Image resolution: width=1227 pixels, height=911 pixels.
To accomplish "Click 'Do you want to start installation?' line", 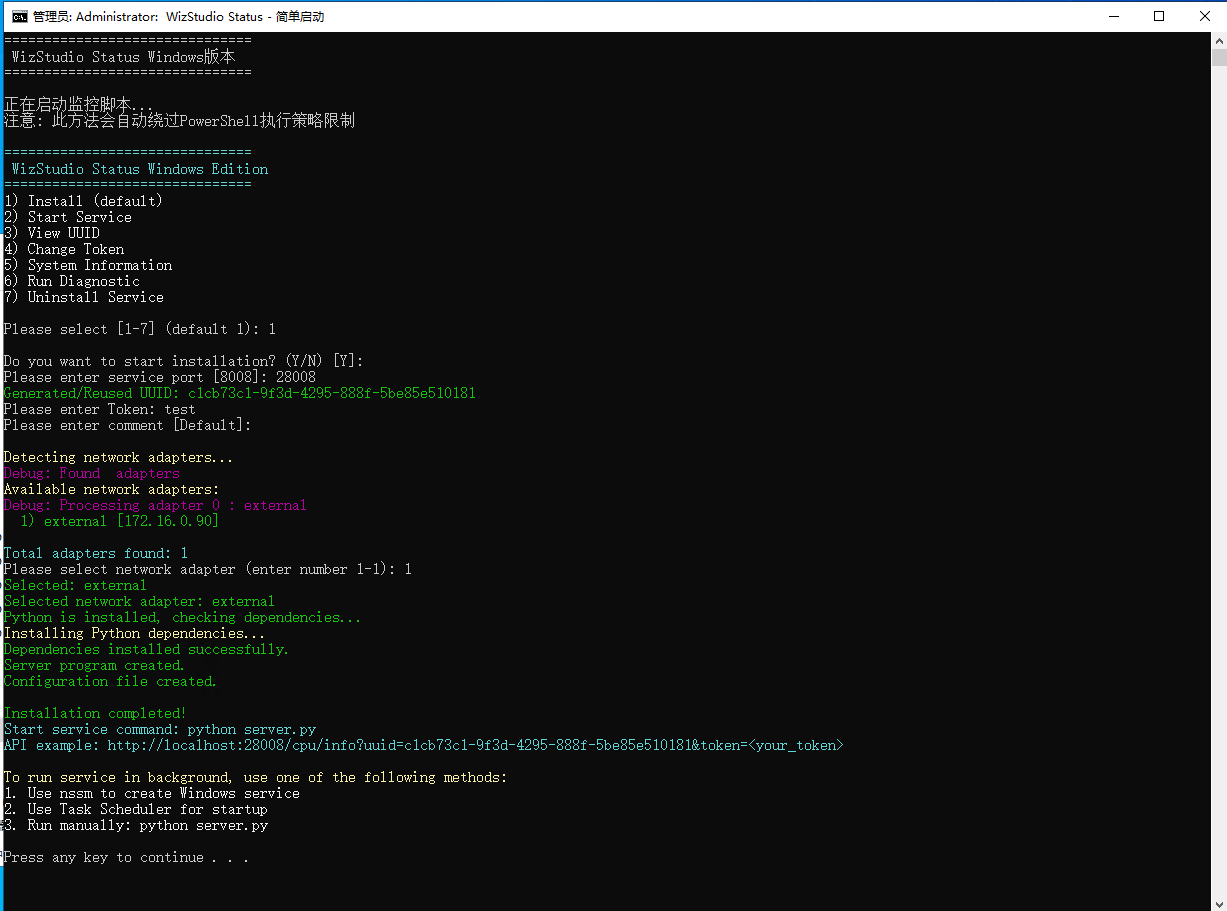I will pos(184,361).
